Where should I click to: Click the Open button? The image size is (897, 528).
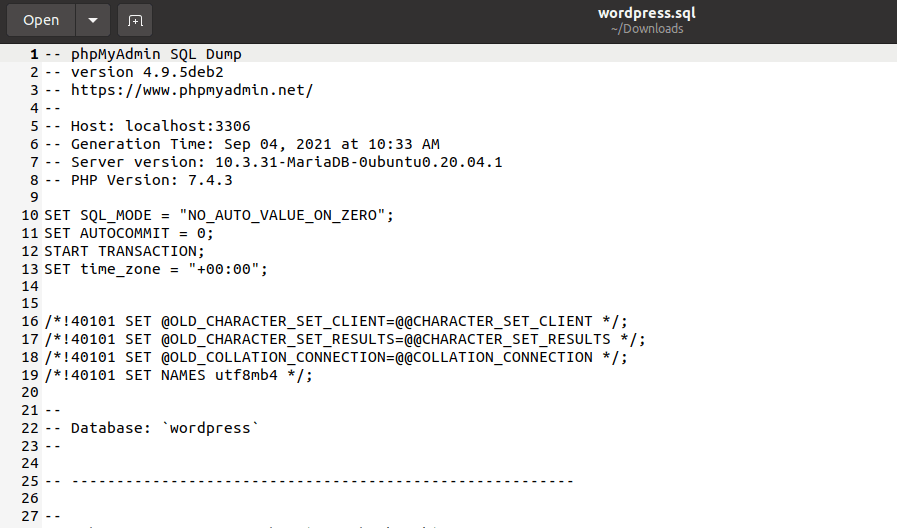[x=41, y=20]
